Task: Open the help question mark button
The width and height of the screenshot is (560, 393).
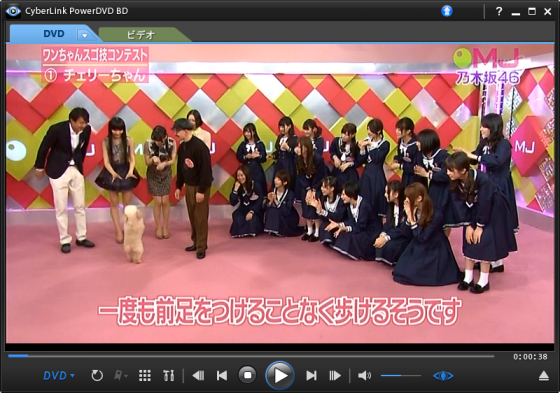Action: coord(499,11)
